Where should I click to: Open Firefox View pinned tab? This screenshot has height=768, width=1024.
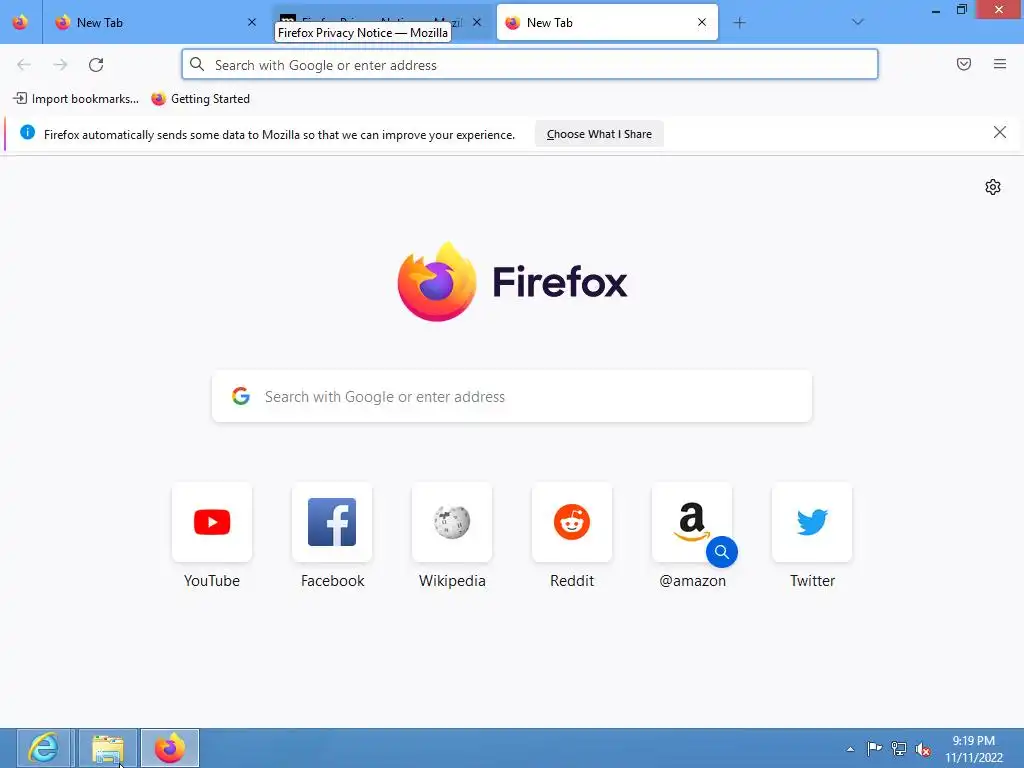[20, 22]
